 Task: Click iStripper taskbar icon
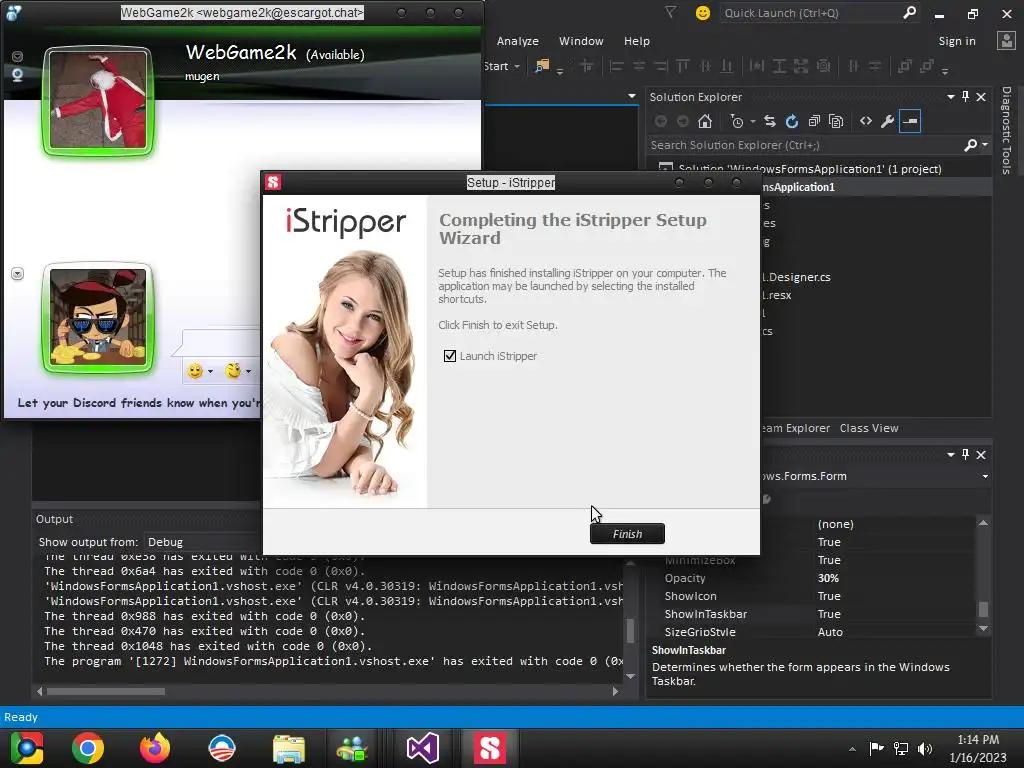(x=490, y=748)
